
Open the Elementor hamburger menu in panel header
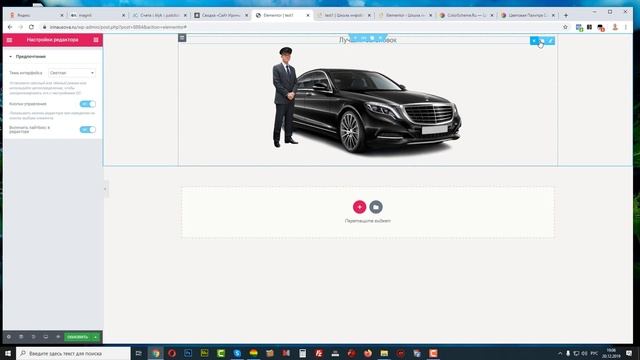pyautogui.click(x=9, y=40)
